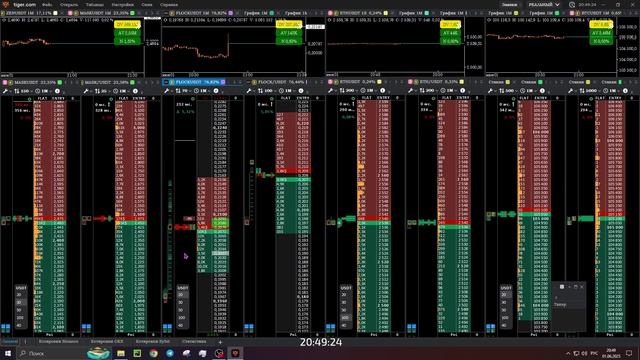
Task: Open the Файл menu
Action: [x=47, y=4]
